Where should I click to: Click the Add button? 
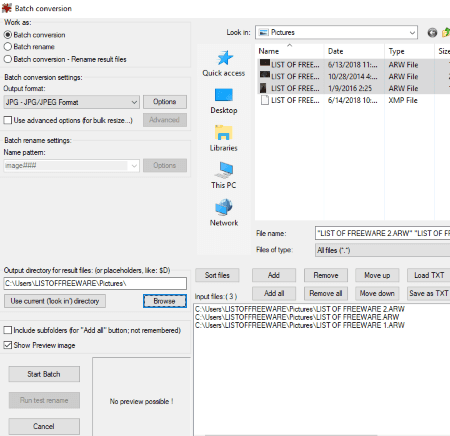[x=274, y=275]
